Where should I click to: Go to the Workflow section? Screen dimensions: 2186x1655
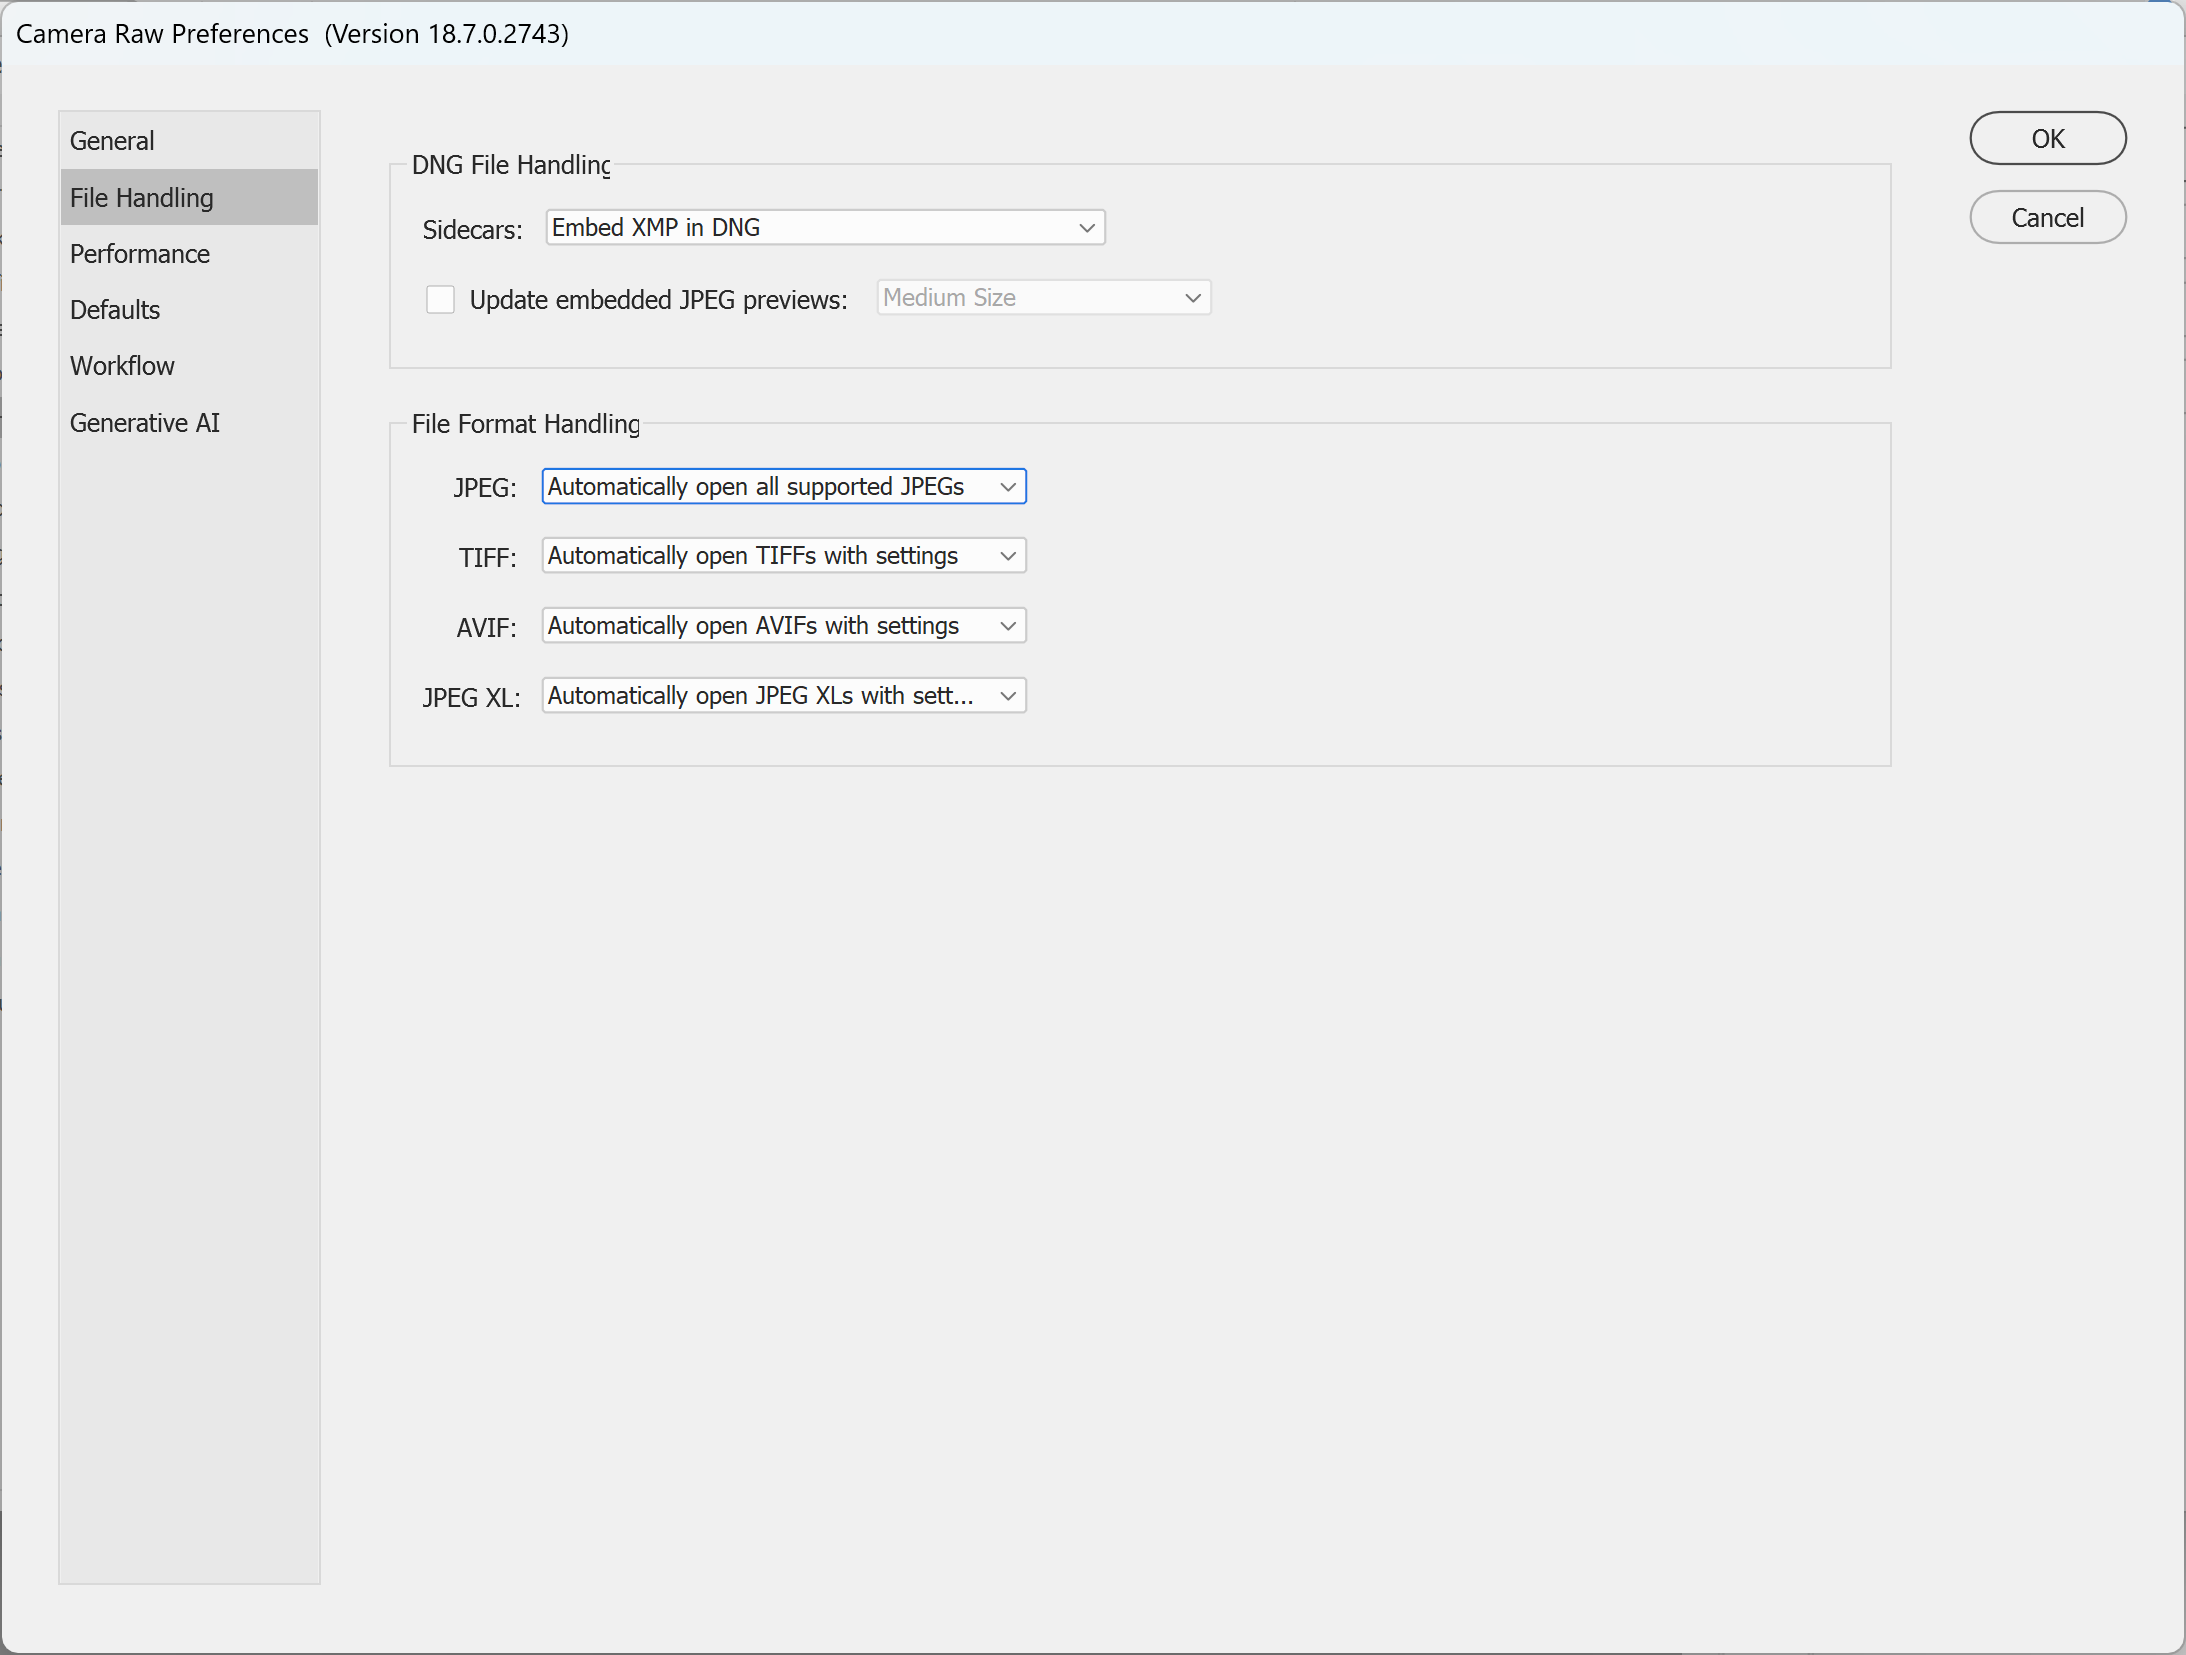pos(189,366)
